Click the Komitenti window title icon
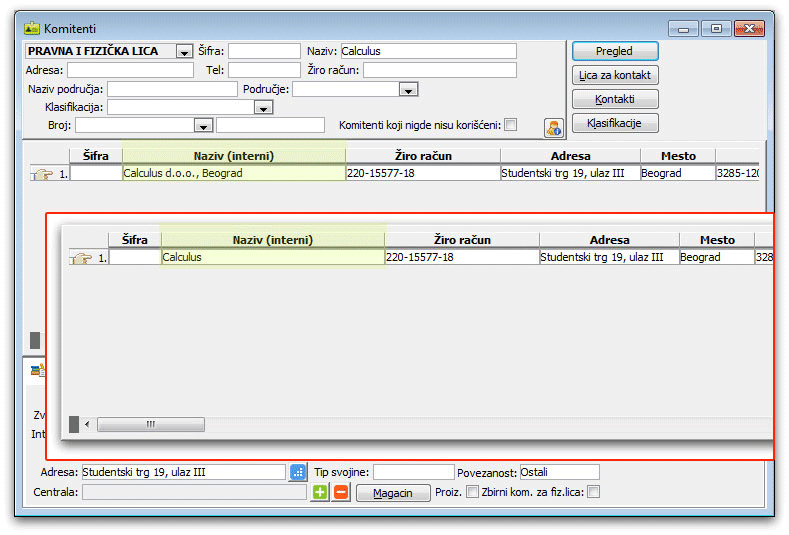789x535 pixels. (x=32, y=28)
